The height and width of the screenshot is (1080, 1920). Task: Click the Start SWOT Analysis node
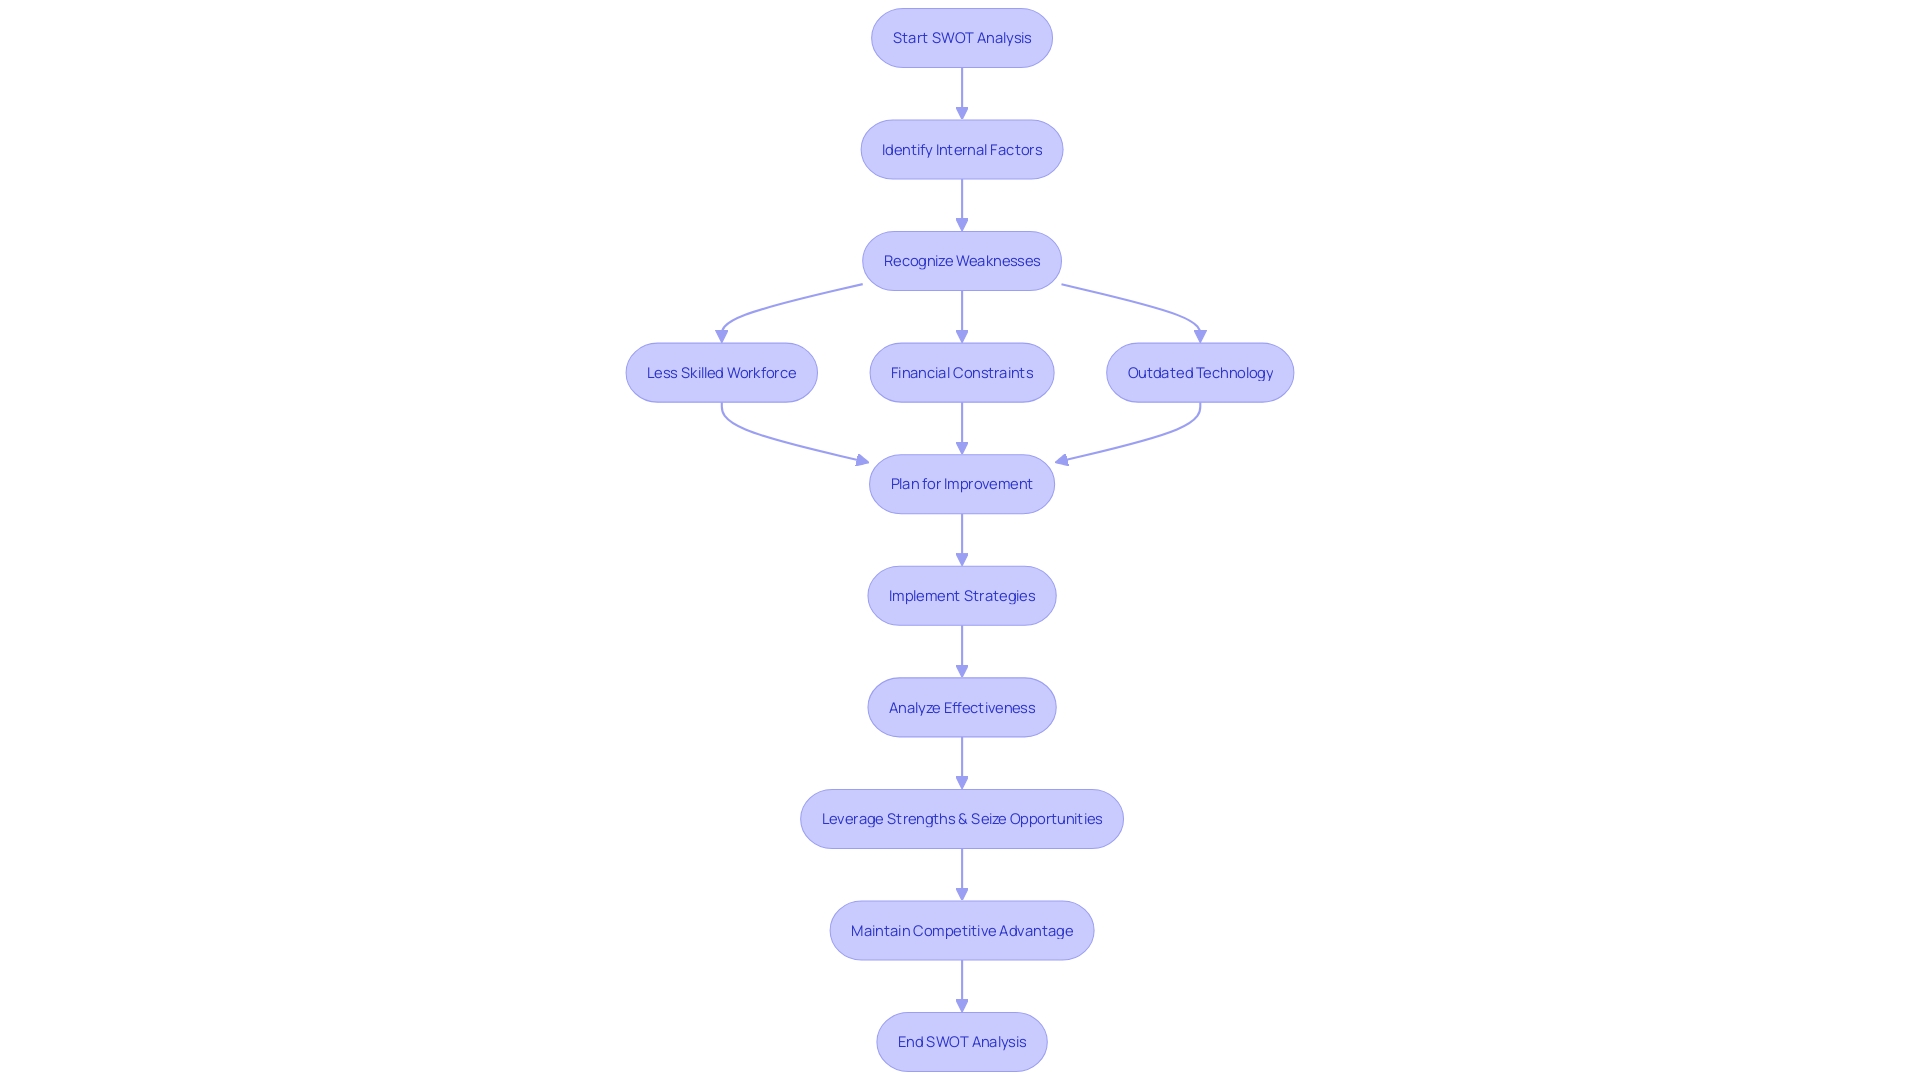(961, 37)
